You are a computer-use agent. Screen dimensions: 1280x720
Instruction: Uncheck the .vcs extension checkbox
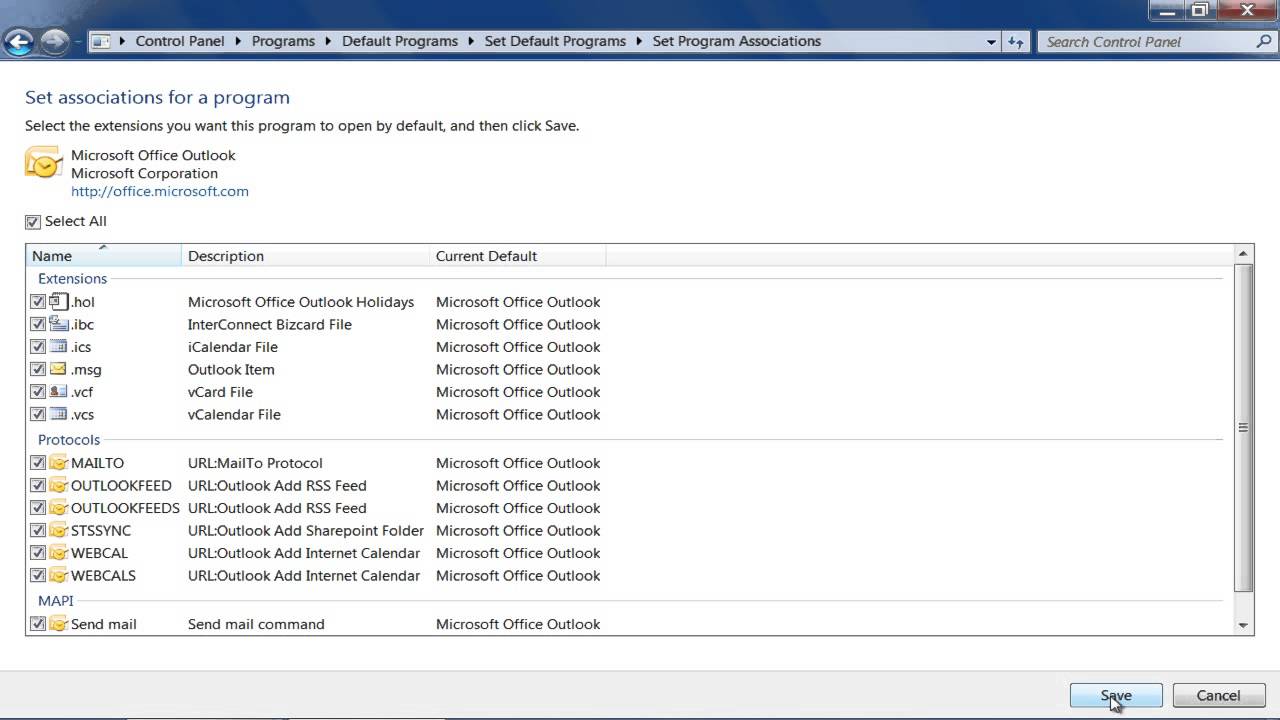coord(37,414)
